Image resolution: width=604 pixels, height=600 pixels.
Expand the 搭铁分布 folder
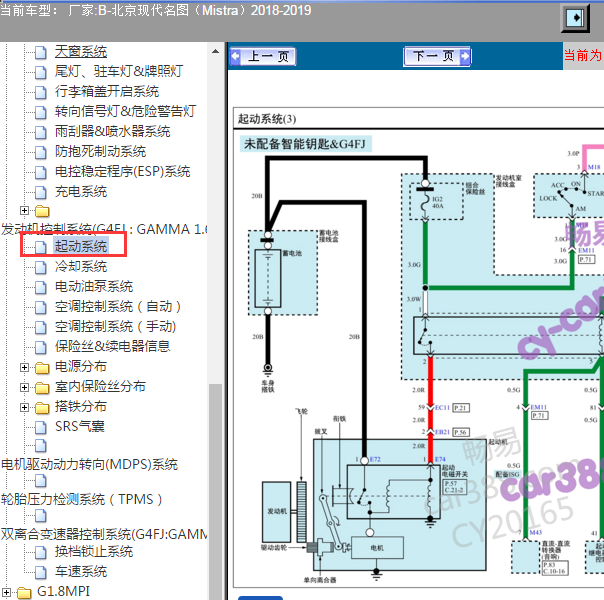click(x=24, y=407)
